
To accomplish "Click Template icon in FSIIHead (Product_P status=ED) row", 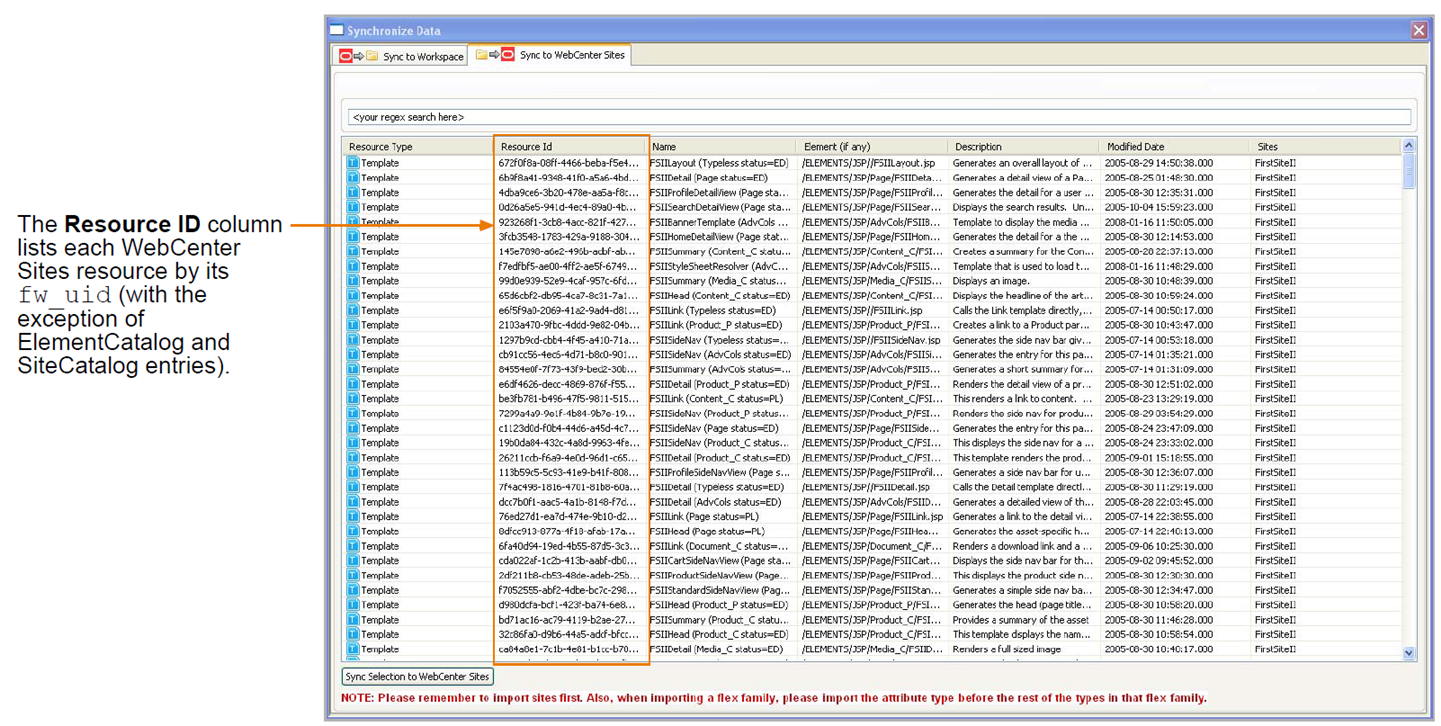I will point(353,605).
